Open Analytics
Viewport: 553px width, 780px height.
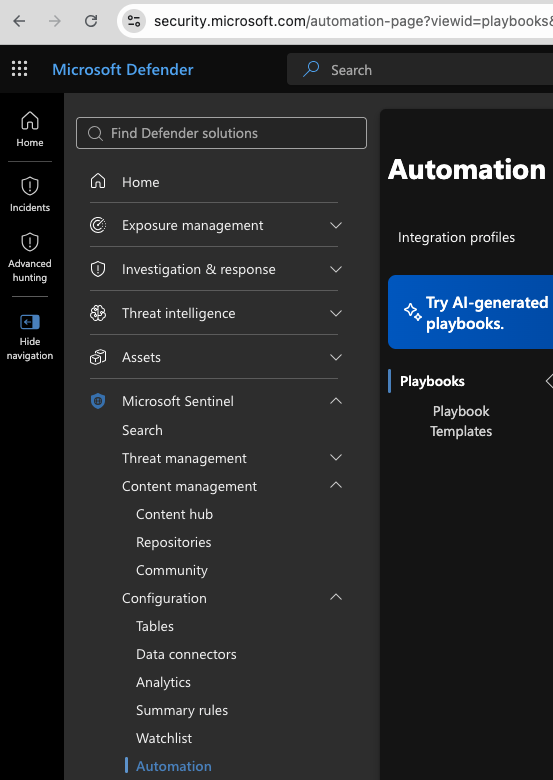[163, 682]
